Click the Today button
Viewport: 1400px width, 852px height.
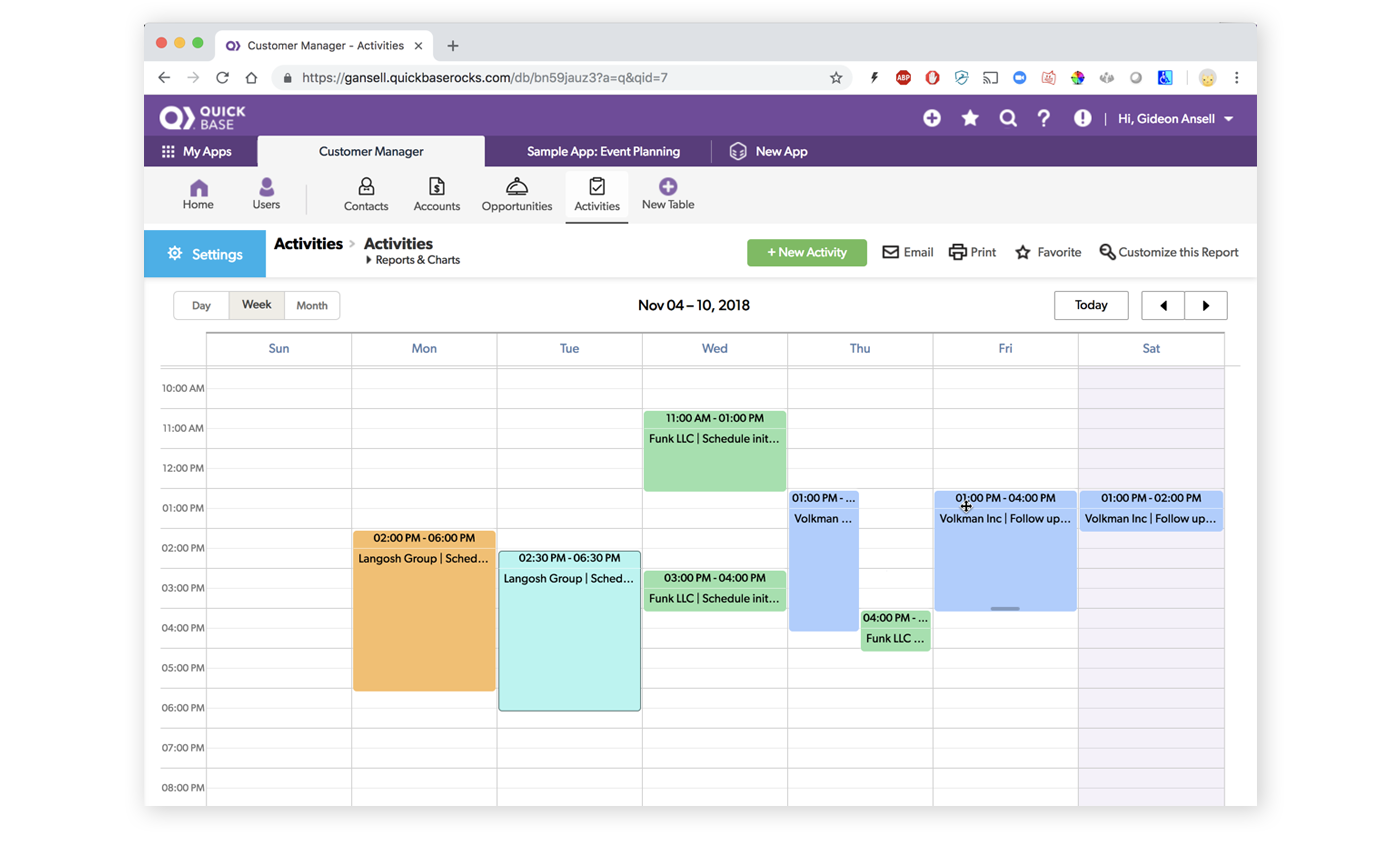coord(1091,305)
